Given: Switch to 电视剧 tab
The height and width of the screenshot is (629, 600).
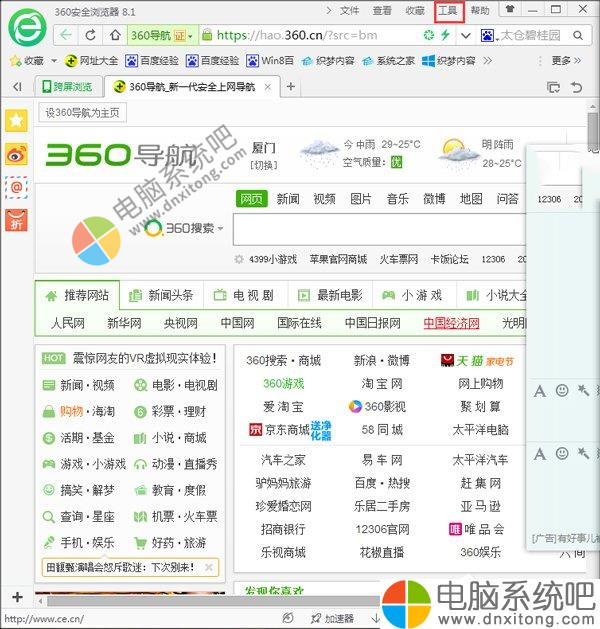Looking at the screenshot, I should [x=244, y=296].
